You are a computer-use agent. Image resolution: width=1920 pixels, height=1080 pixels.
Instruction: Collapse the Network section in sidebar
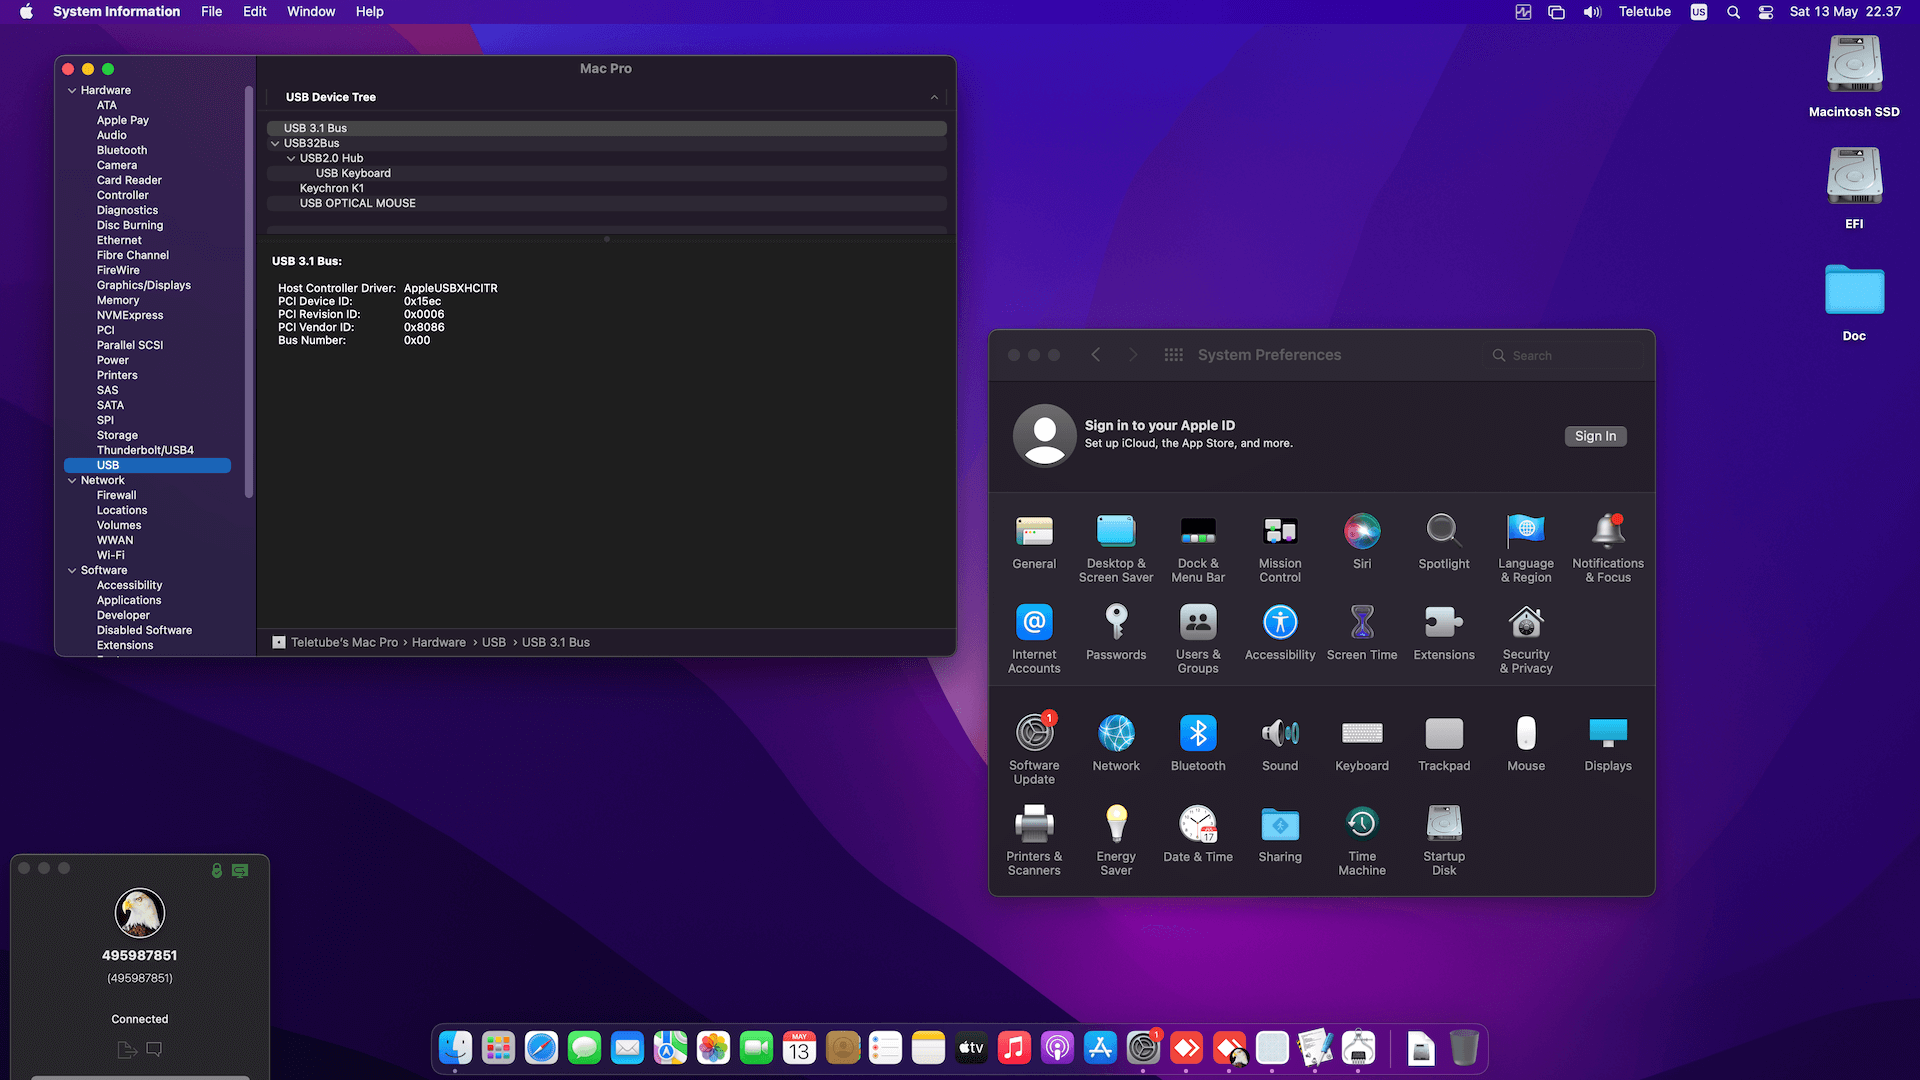pos(72,480)
